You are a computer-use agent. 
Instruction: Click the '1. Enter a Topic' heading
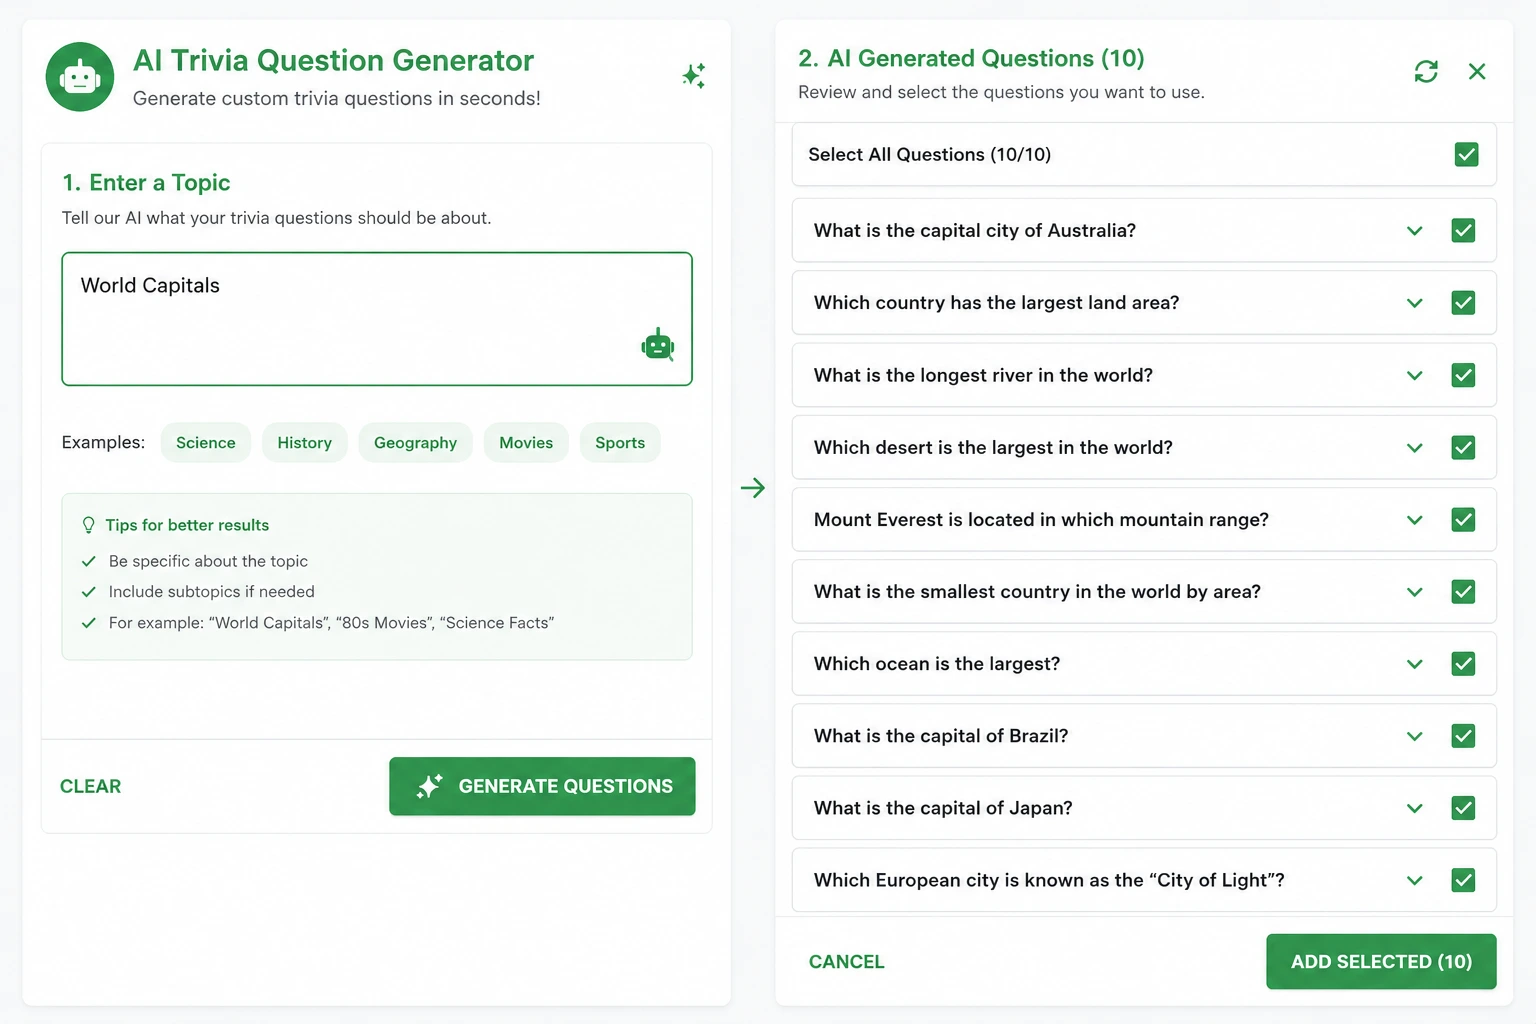pyautogui.click(x=146, y=183)
